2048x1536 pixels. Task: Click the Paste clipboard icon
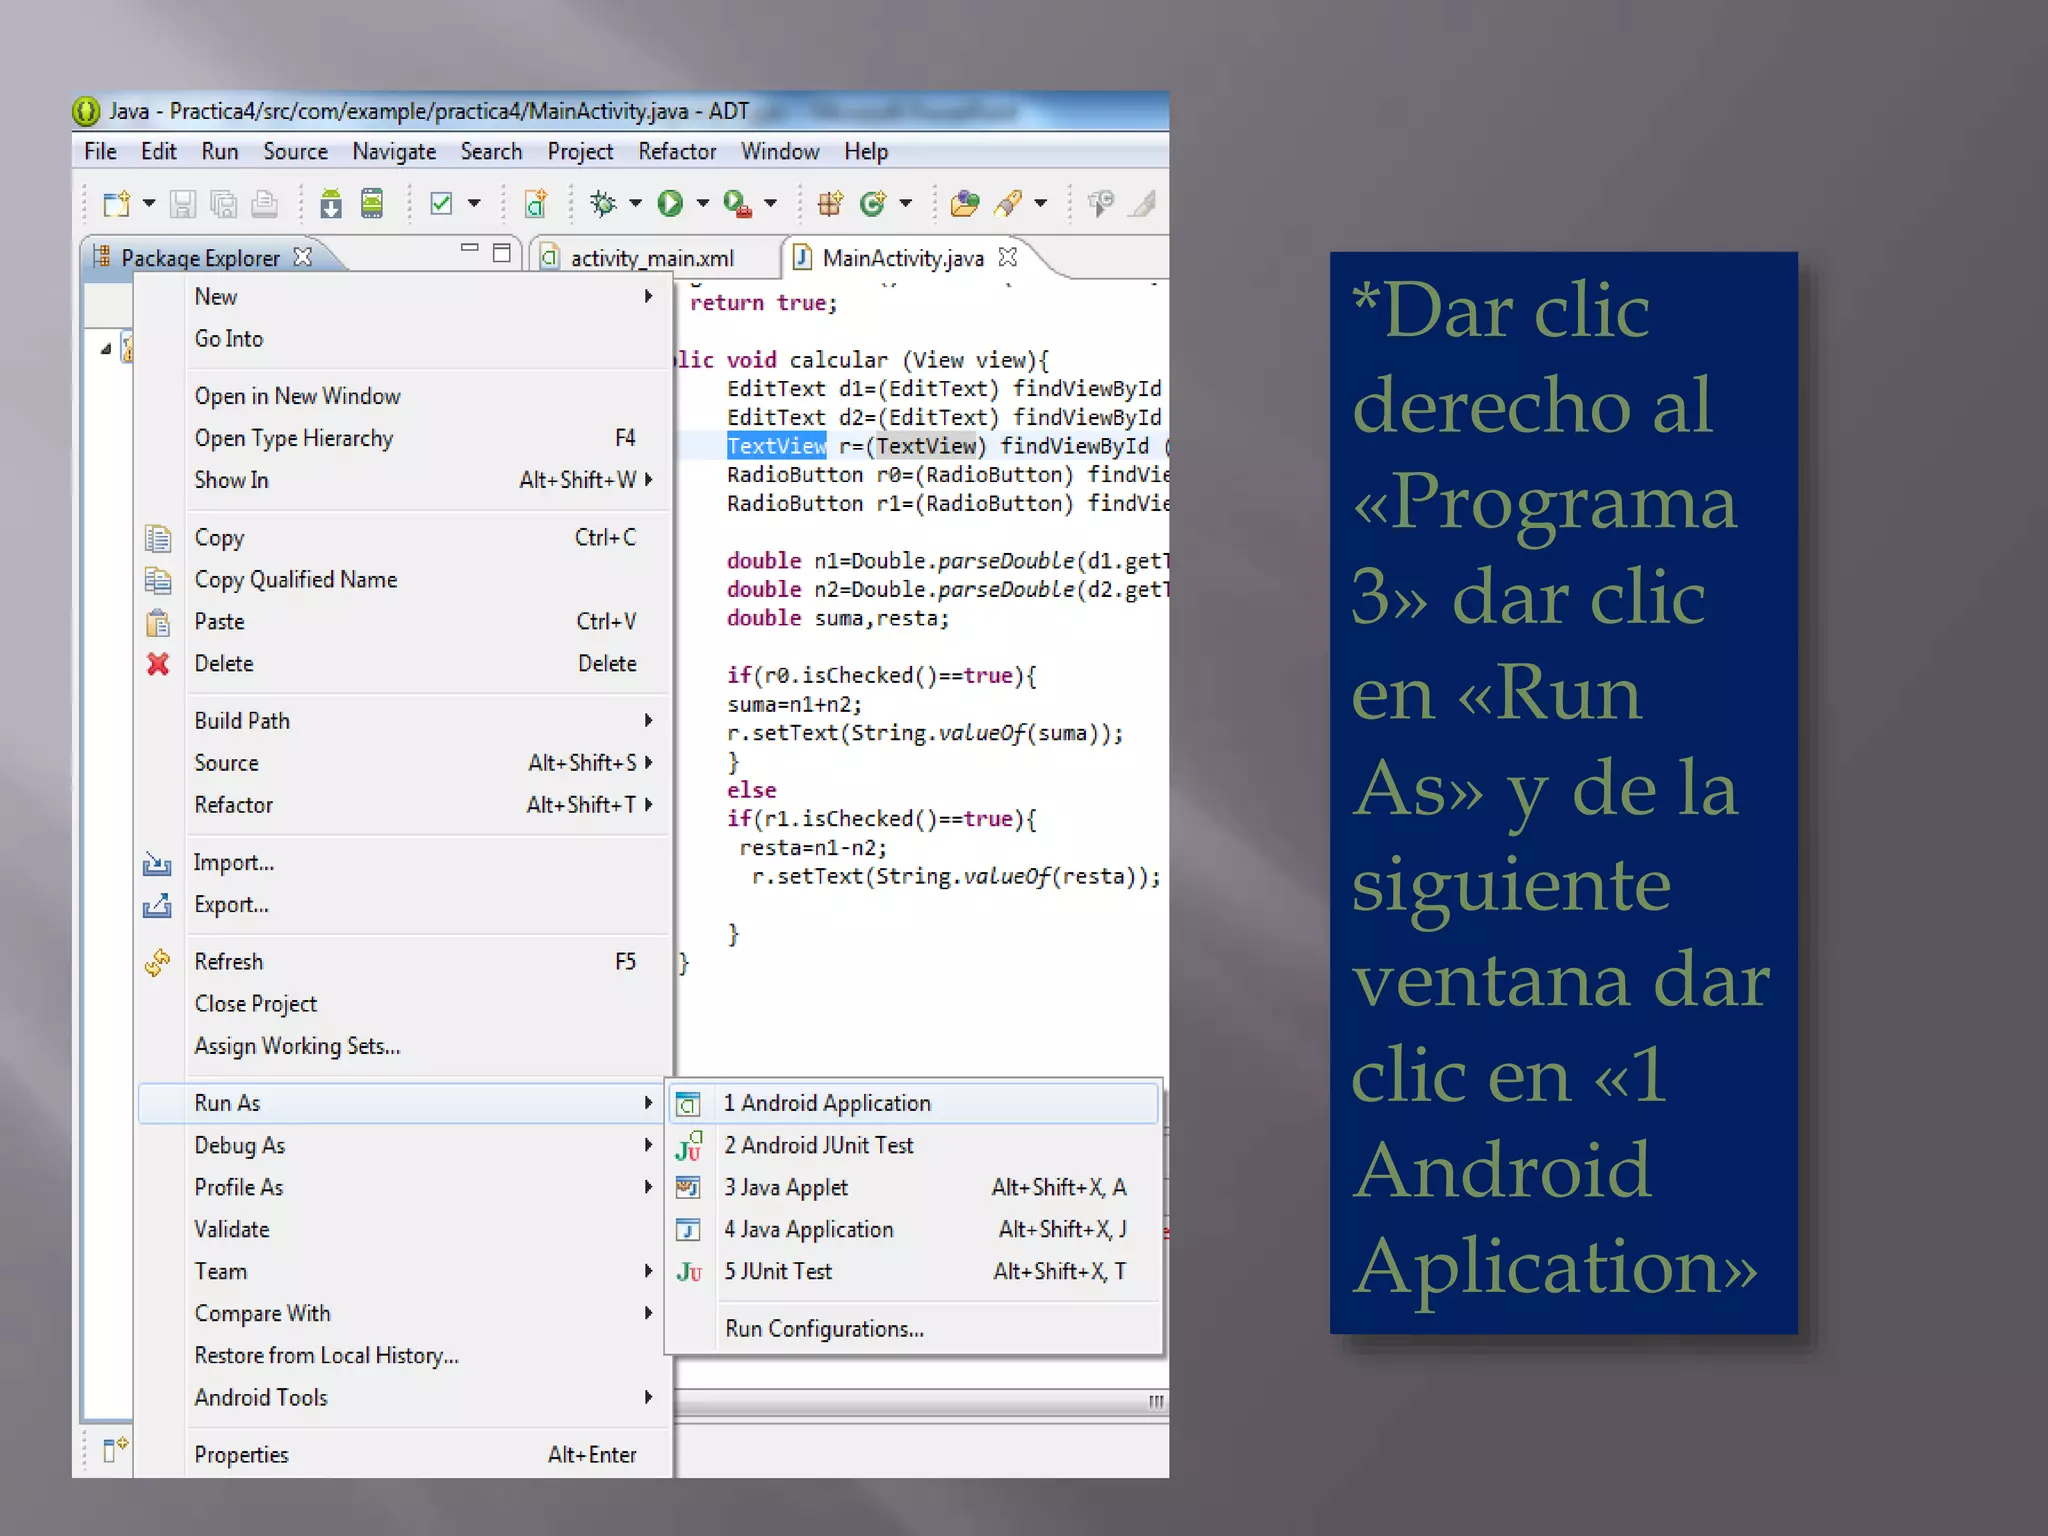point(158,622)
